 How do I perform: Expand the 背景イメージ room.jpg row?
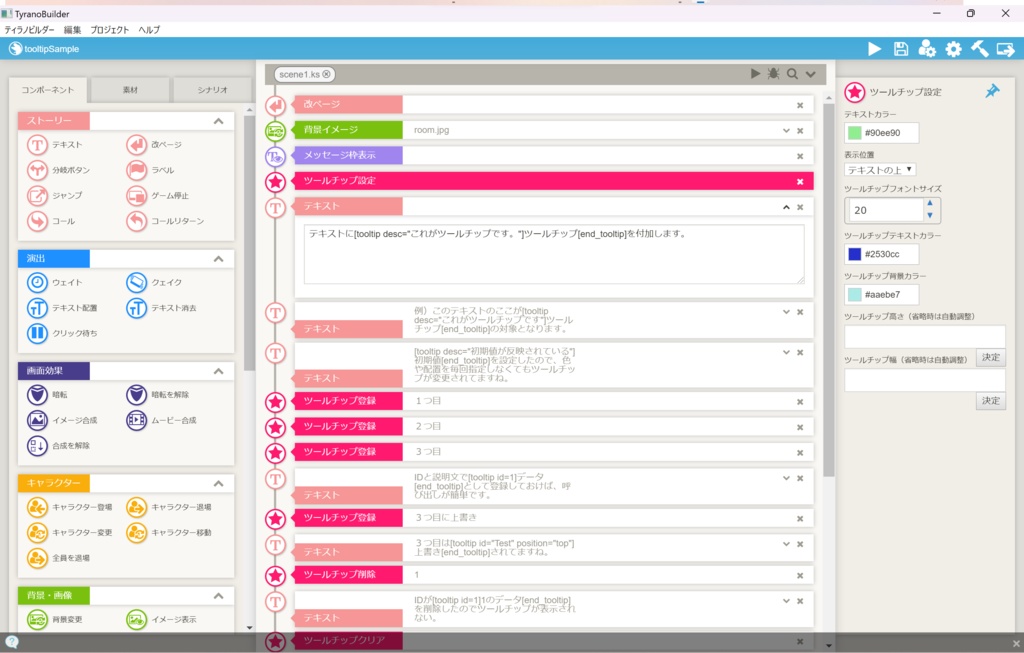(x=786, y=131)
